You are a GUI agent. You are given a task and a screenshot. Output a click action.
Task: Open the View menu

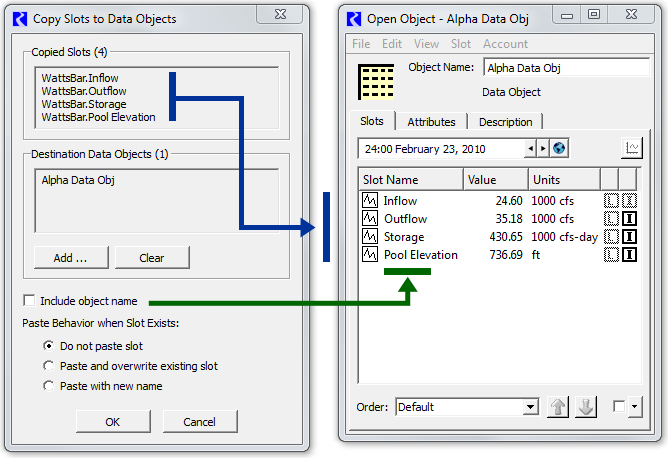(x=426, y=44)
